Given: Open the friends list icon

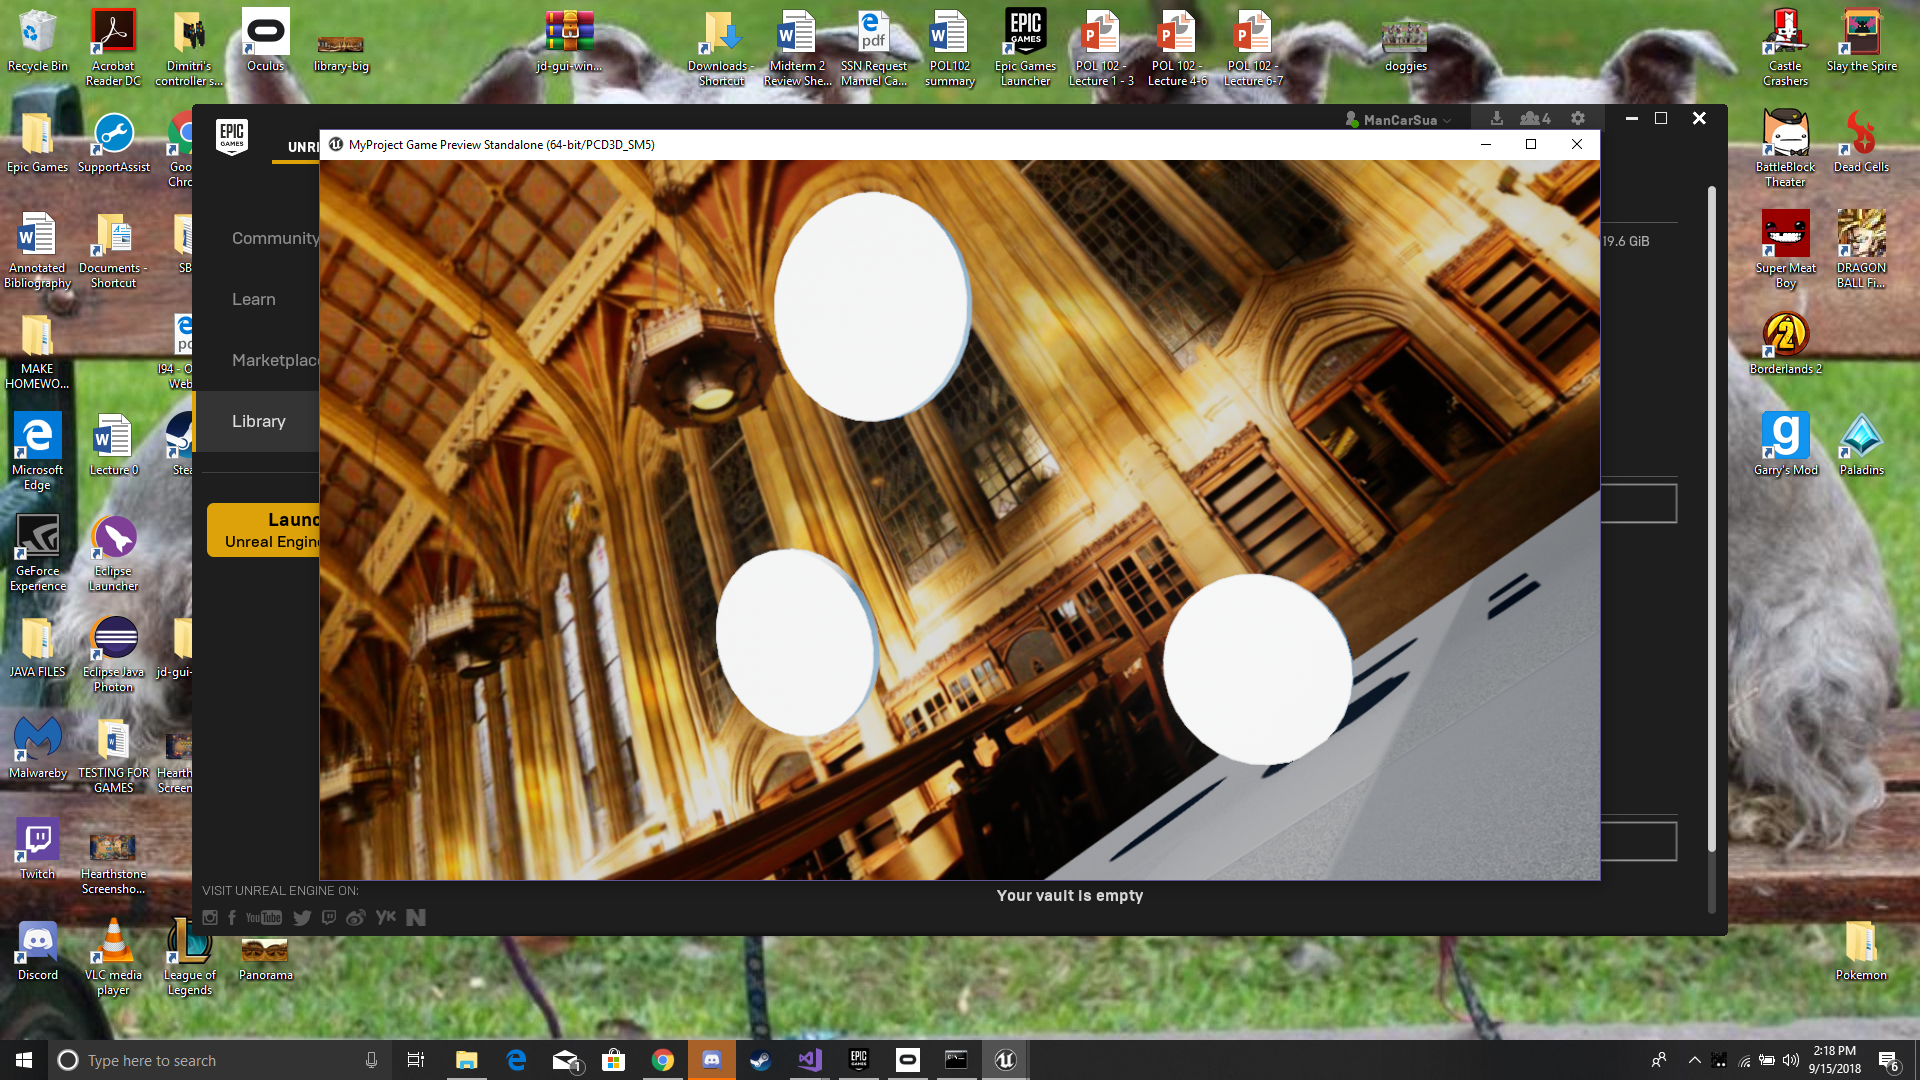Looking at the screenshot, I should [x=1534, y=118].
